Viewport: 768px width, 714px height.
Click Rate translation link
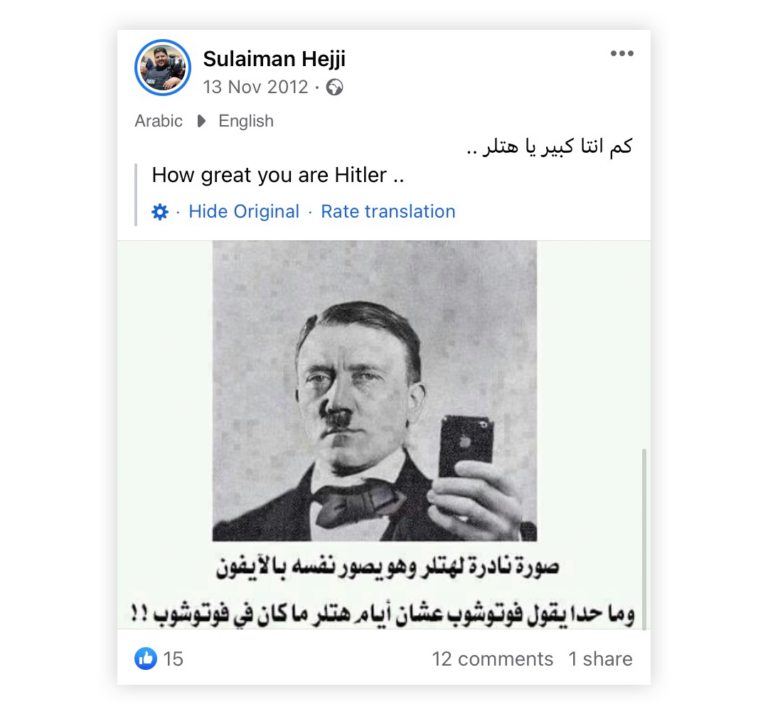[x=388, y=212]
